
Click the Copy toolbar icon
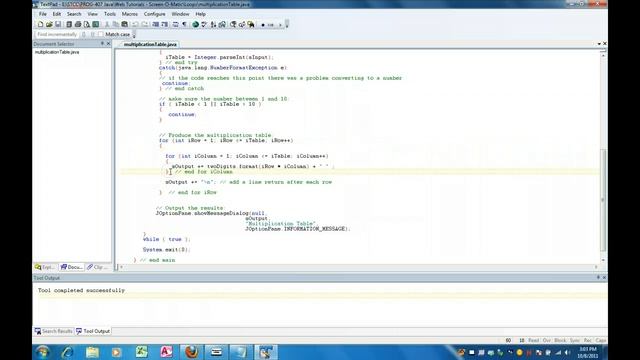[x=116, y=24]
